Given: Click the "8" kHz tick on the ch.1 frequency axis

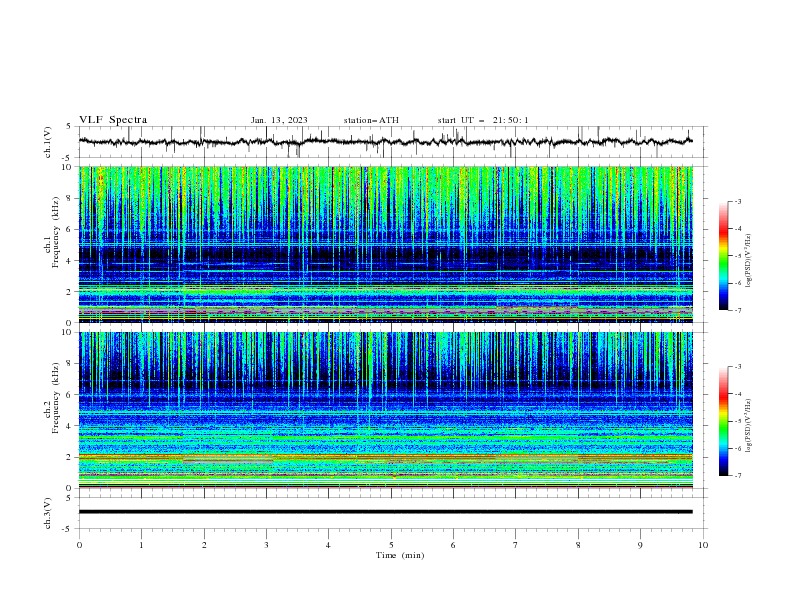Looking at the screenshot, I should pyautogui.click(x=70, y=198).
